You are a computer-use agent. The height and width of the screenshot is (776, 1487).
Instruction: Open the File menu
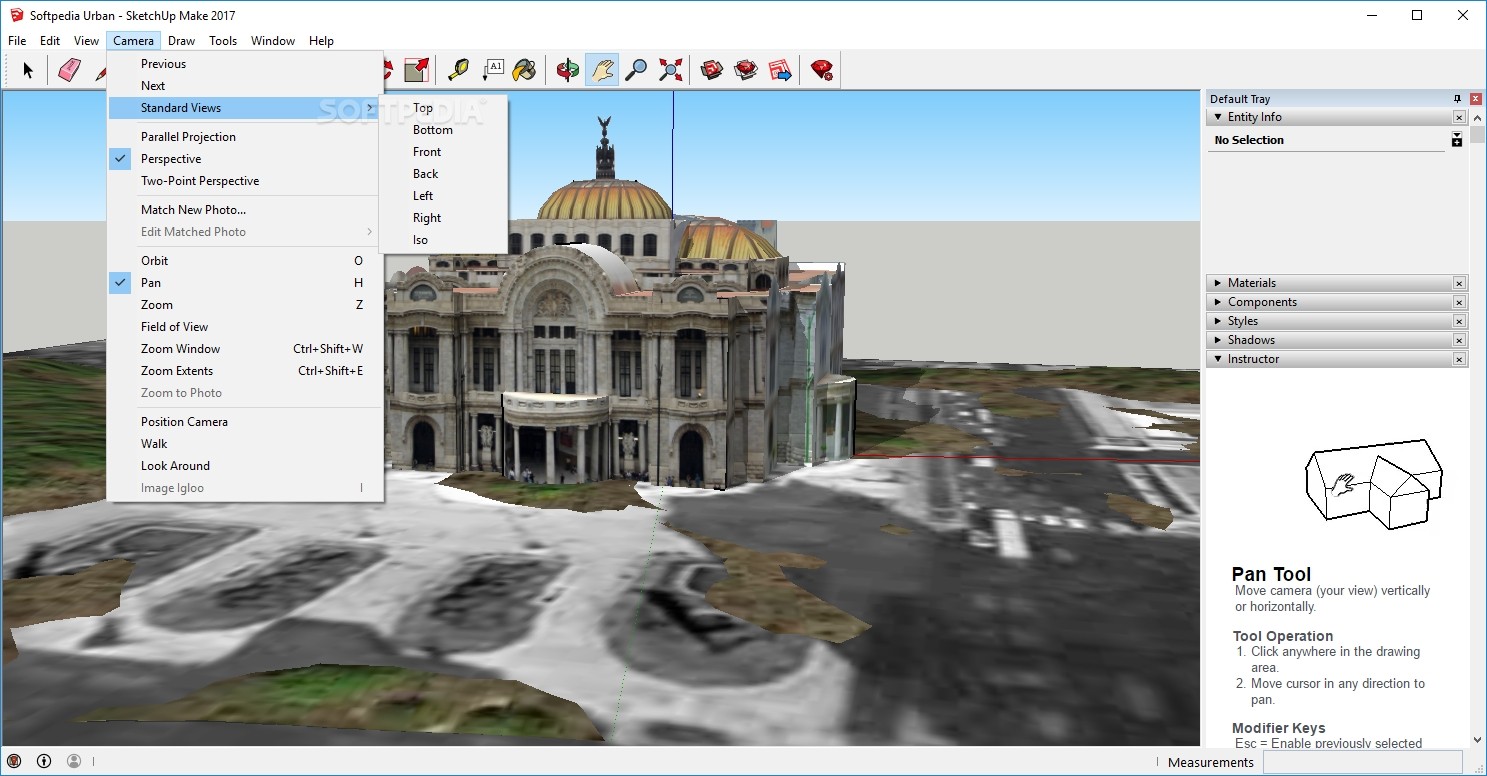pyautogui.click(x=17, y=41)
